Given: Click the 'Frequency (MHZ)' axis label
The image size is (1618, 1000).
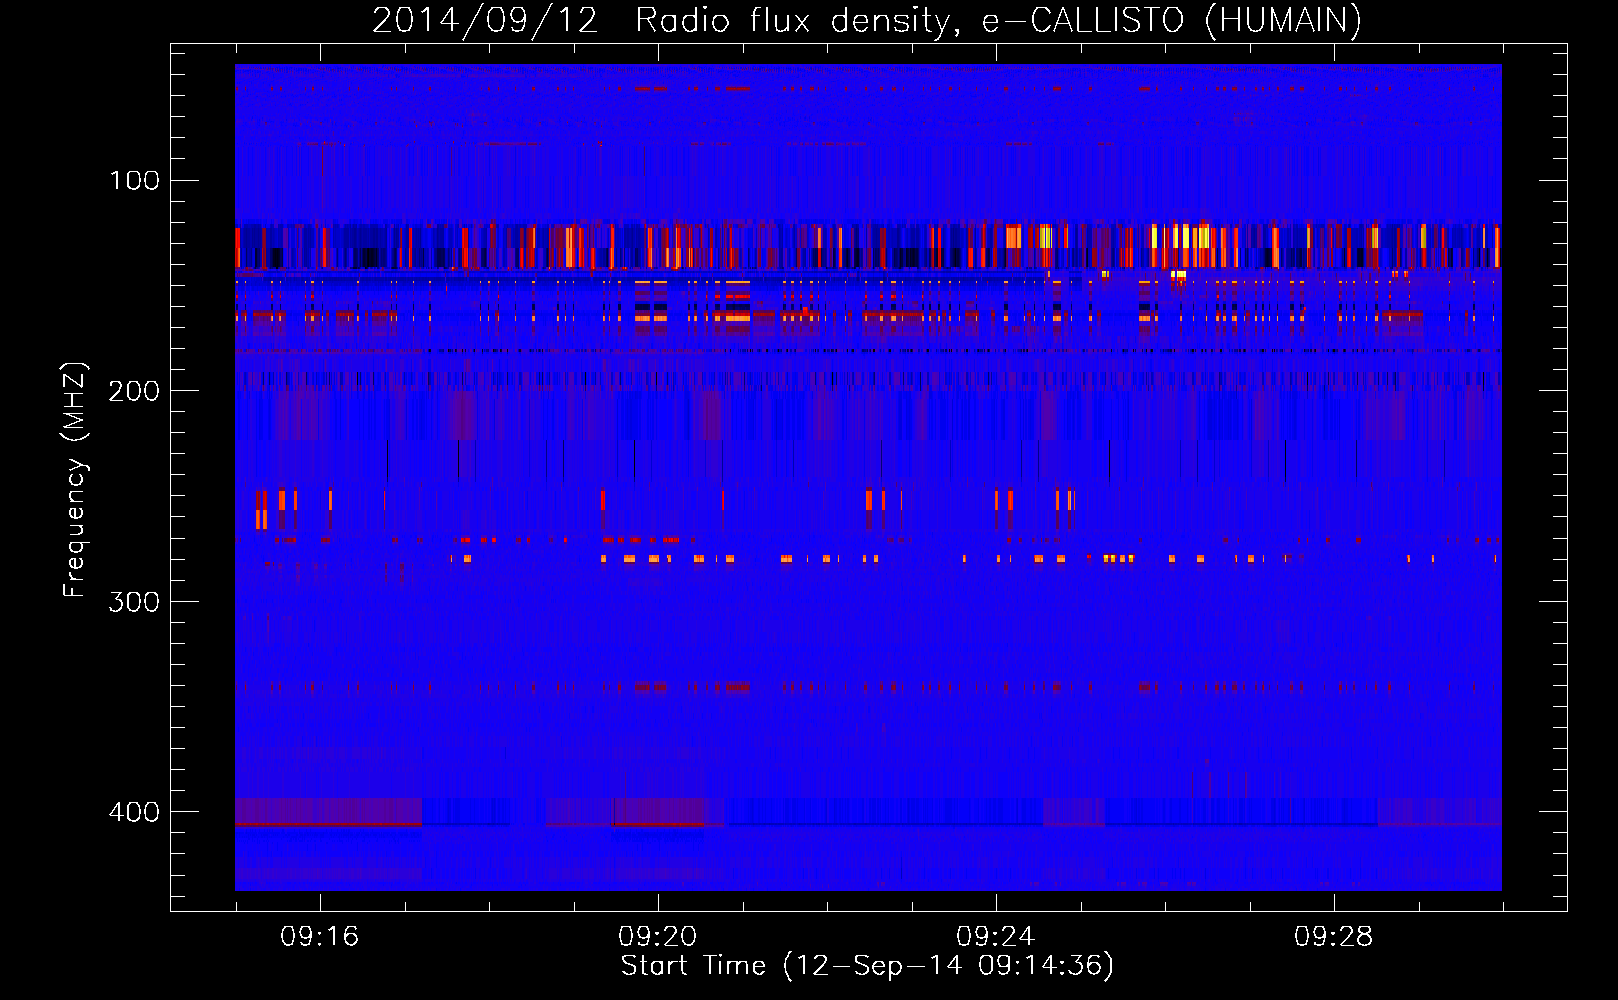Looking at the screenshot, I should tap(75, 479).
